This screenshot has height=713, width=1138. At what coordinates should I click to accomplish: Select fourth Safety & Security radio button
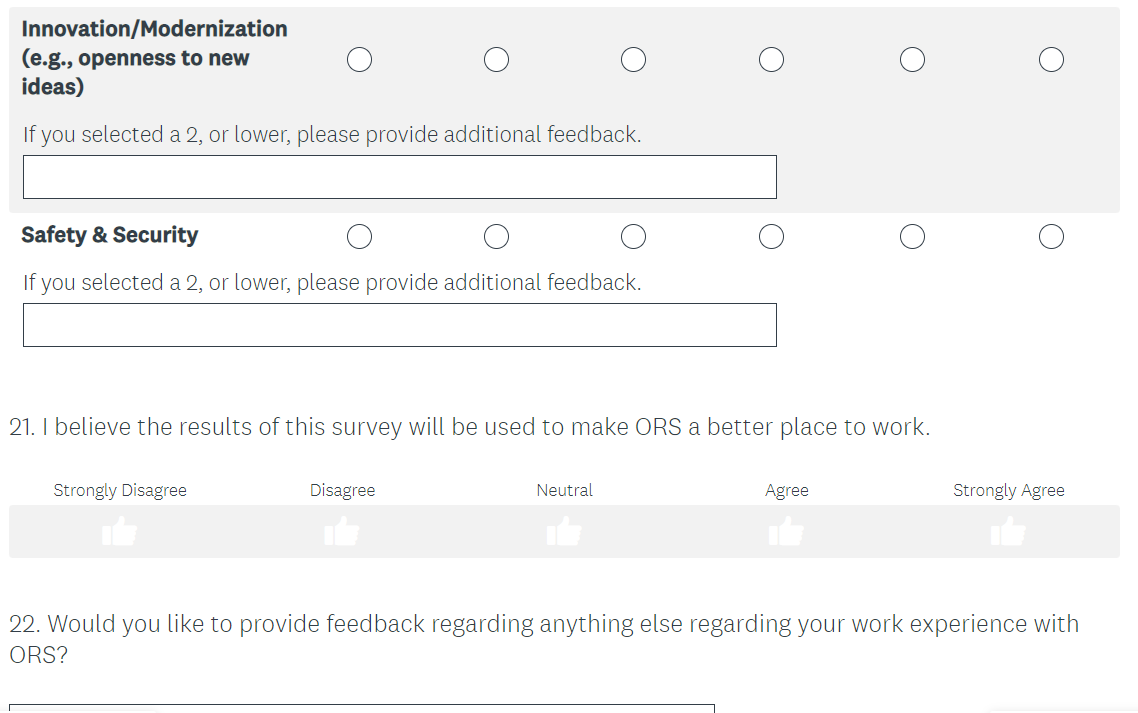click(771, 237)
